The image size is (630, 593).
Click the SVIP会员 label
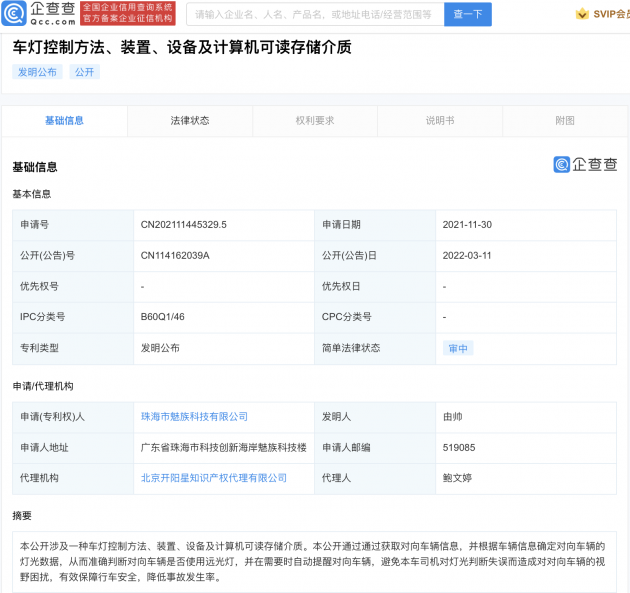(x=611, y=14)
